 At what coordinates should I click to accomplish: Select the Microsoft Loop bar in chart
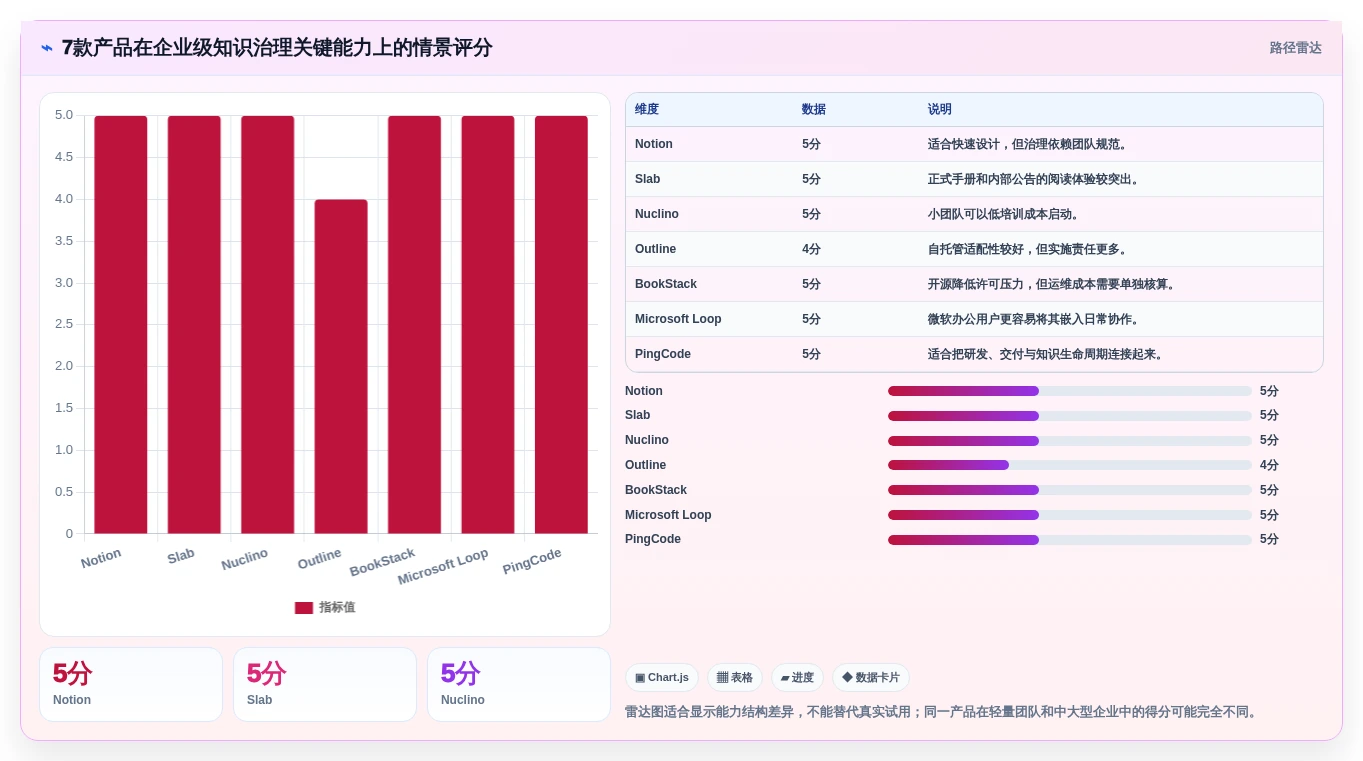point(488,325)
